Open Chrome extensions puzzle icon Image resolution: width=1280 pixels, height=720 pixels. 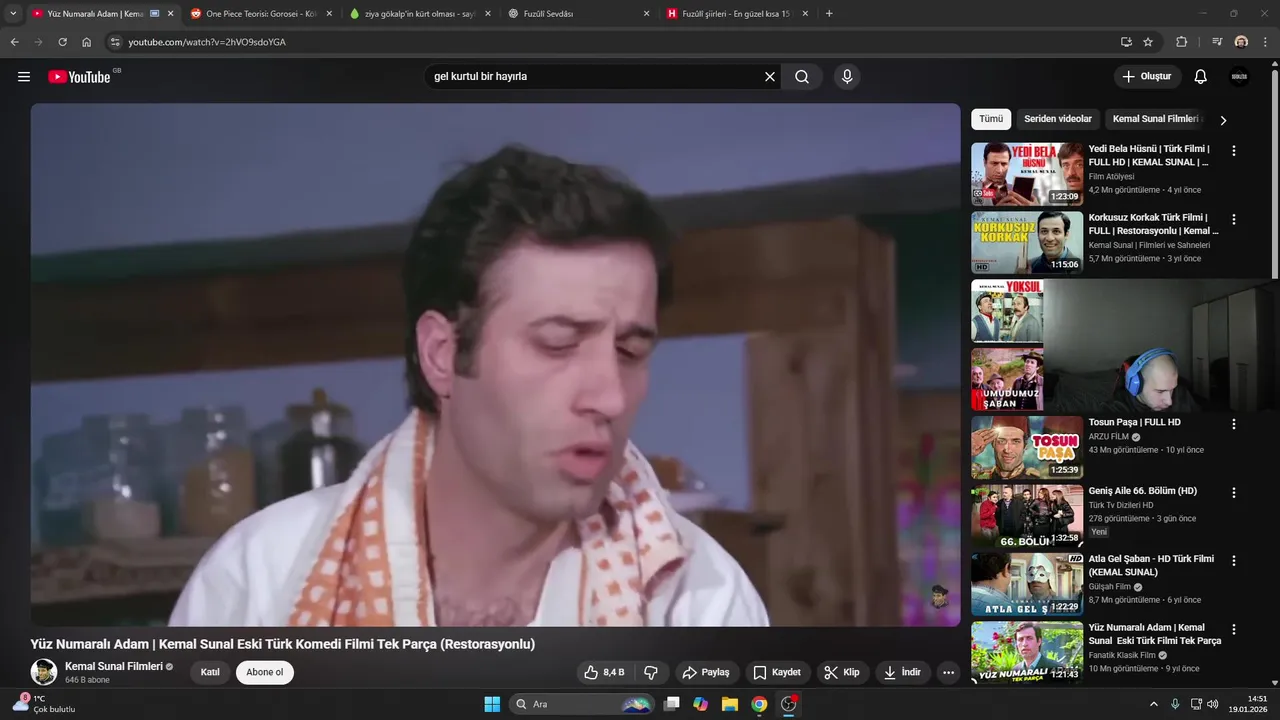tap(1182, 42)
